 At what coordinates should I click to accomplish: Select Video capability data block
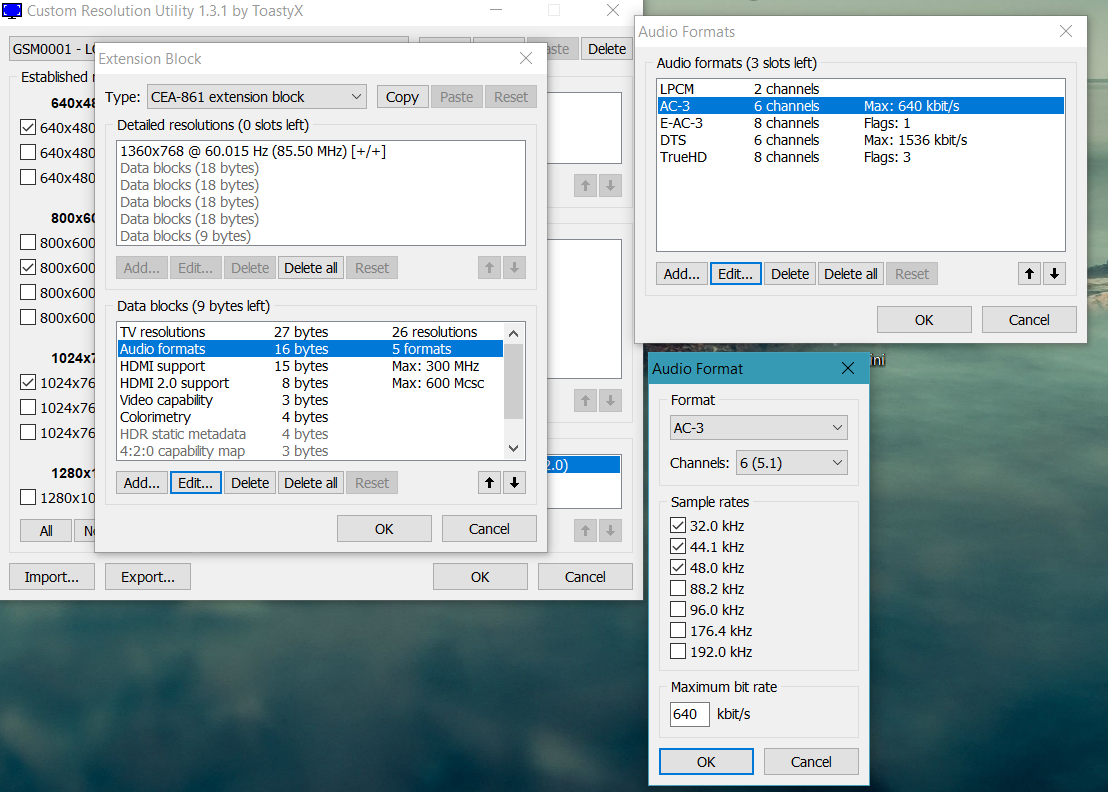tap(310, 400)
